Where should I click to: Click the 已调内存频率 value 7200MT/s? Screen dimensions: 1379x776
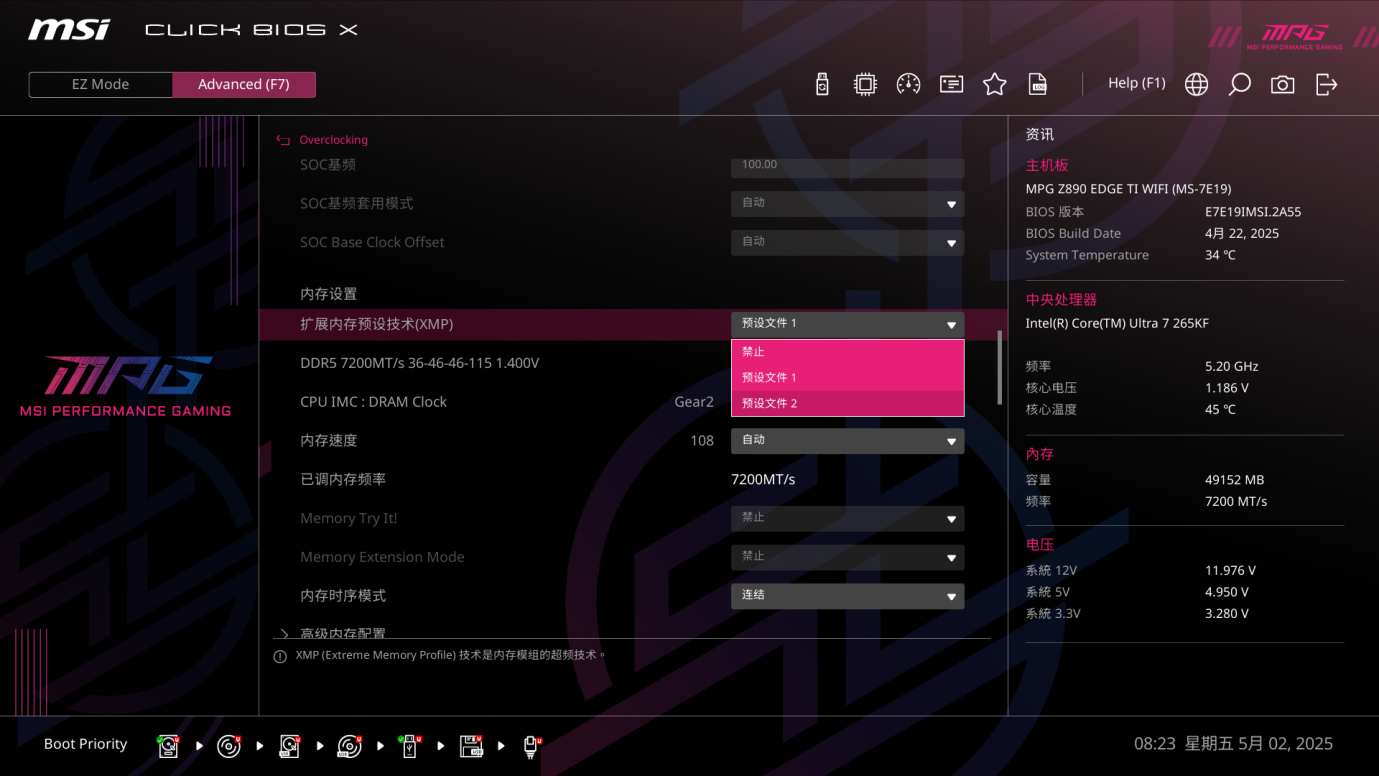[x=763, y=480]
